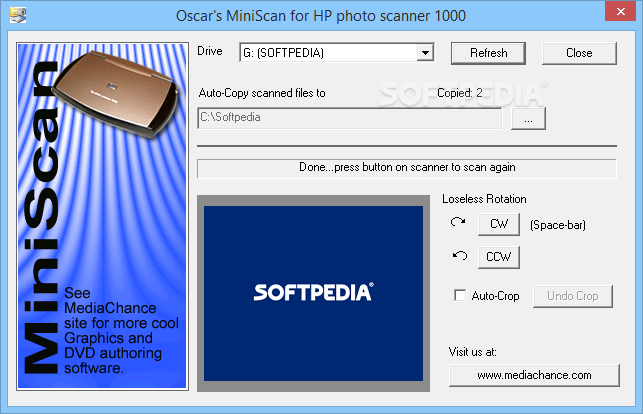Click the clockwise rotation arrow icon
This screenshot has height=414, width=643.
458,222
